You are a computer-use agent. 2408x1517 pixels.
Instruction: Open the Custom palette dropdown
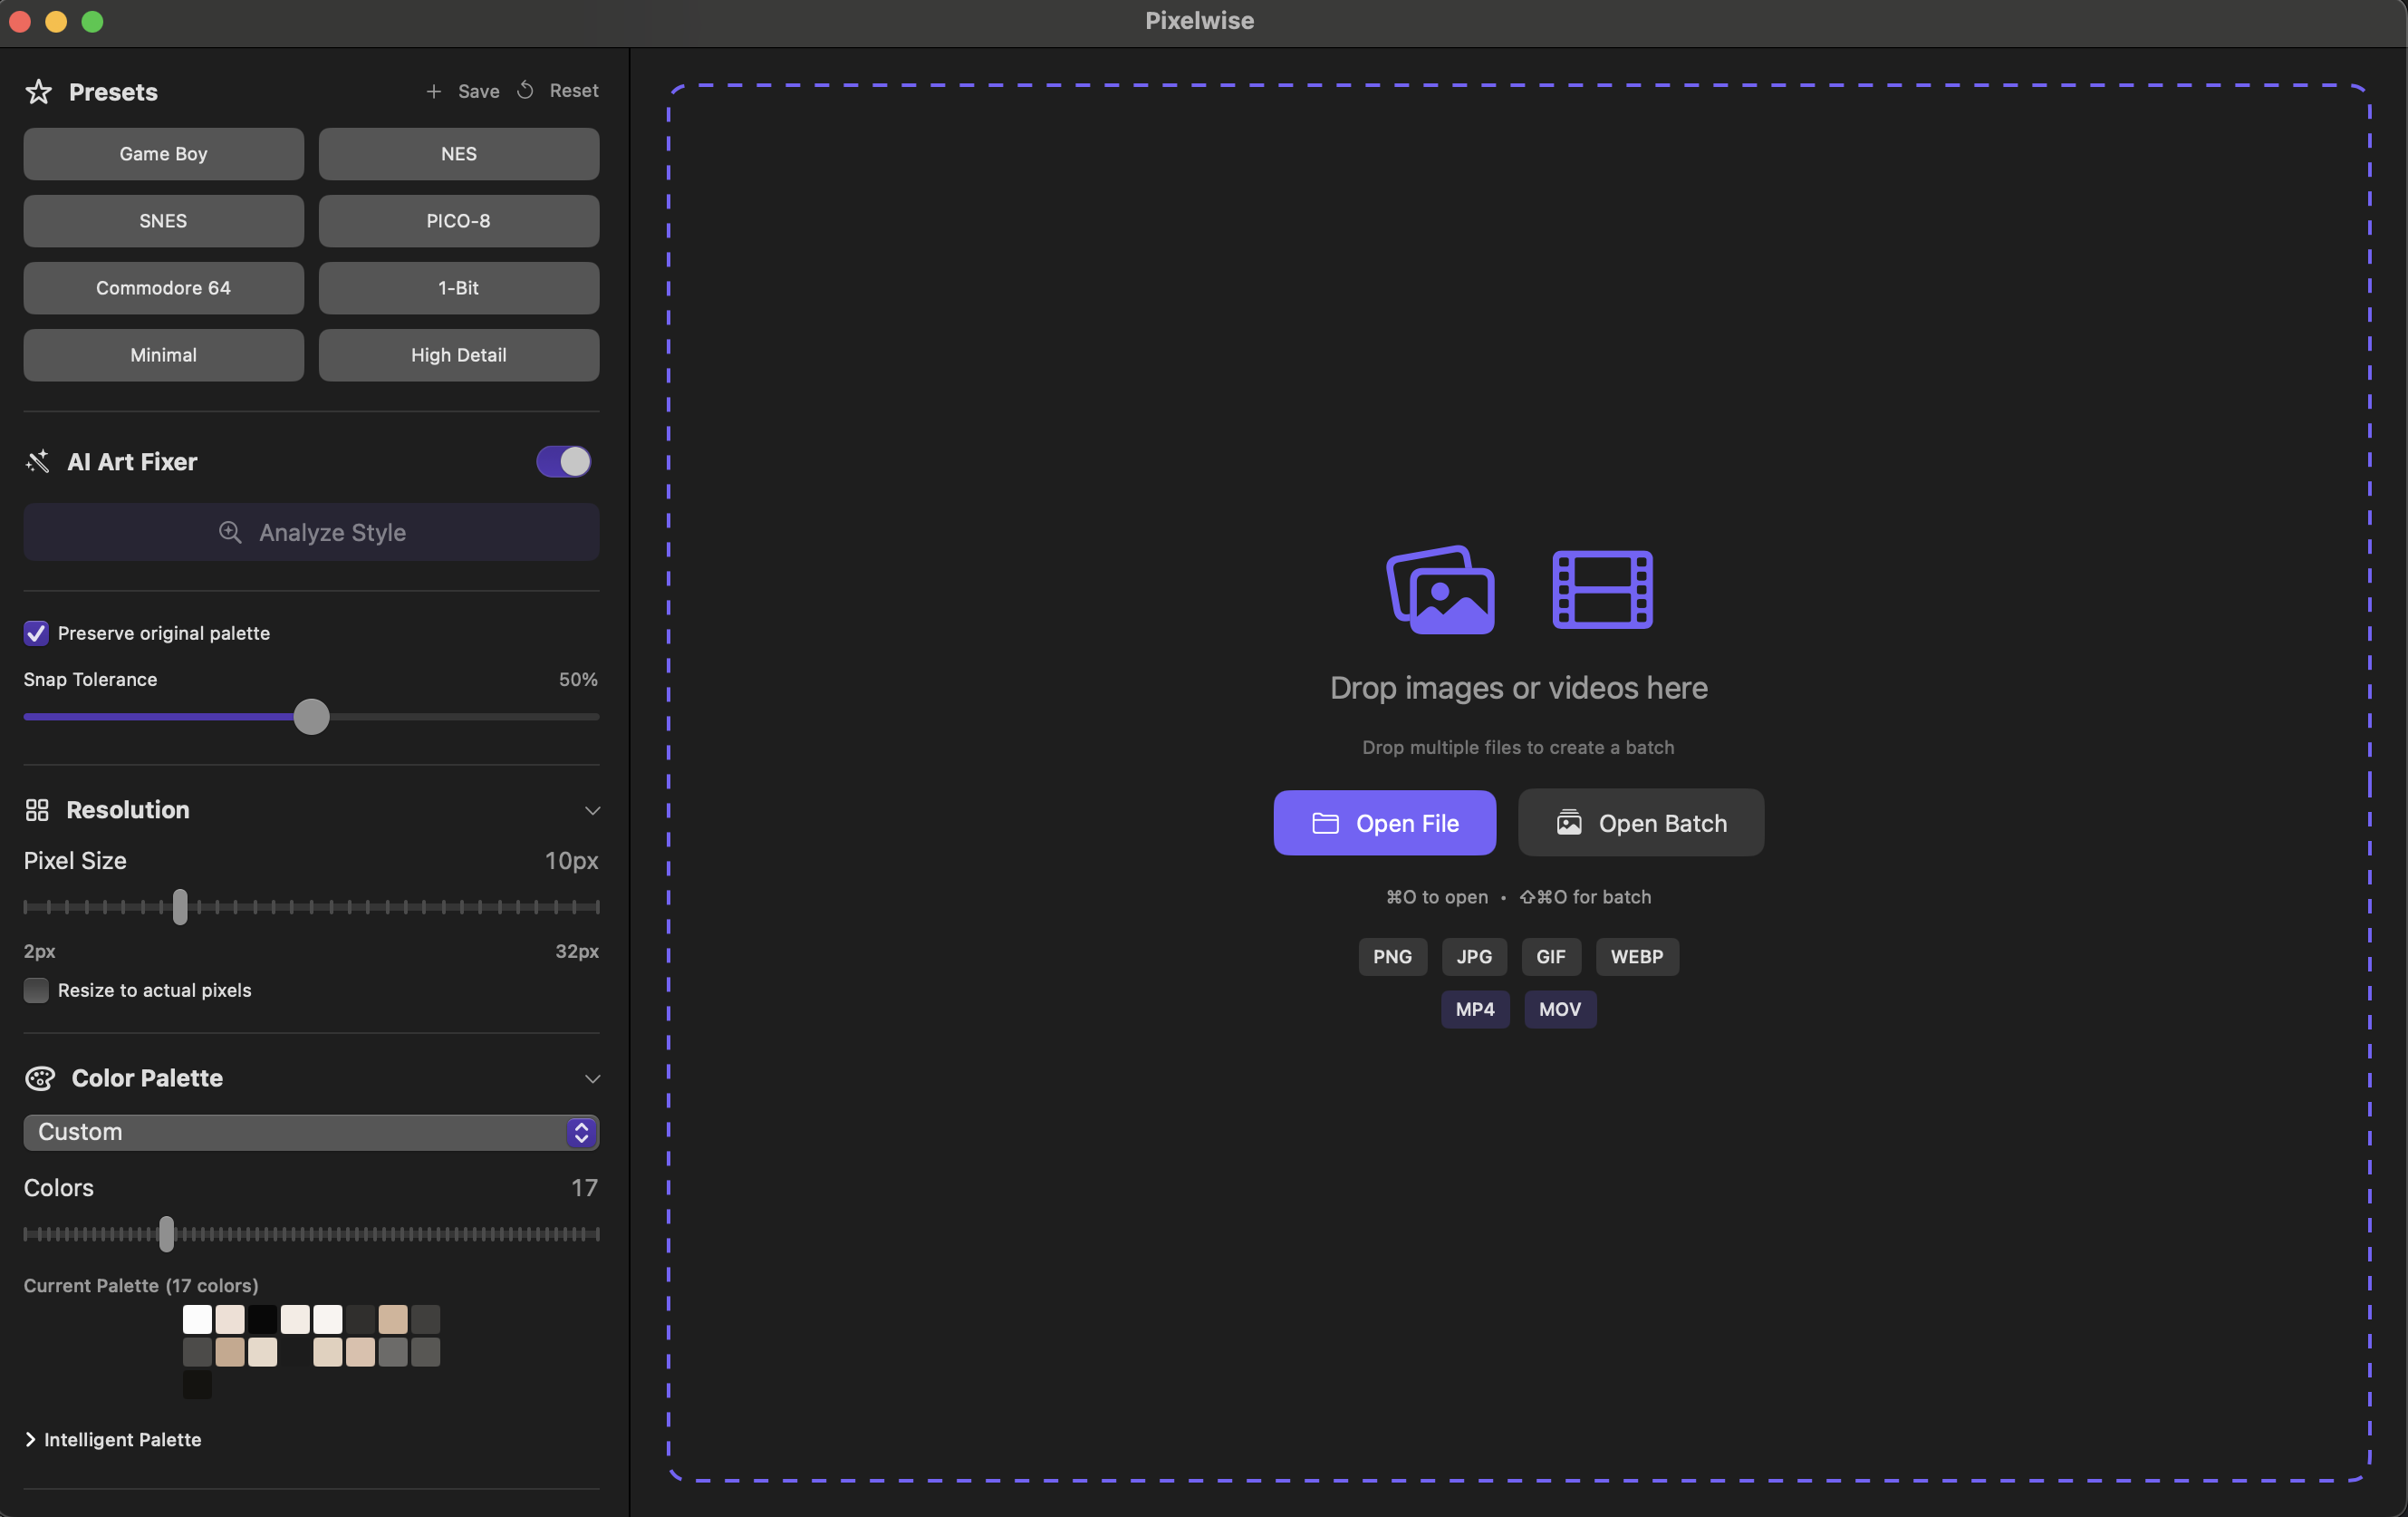pyautogui.click(x=311, y=1132)
